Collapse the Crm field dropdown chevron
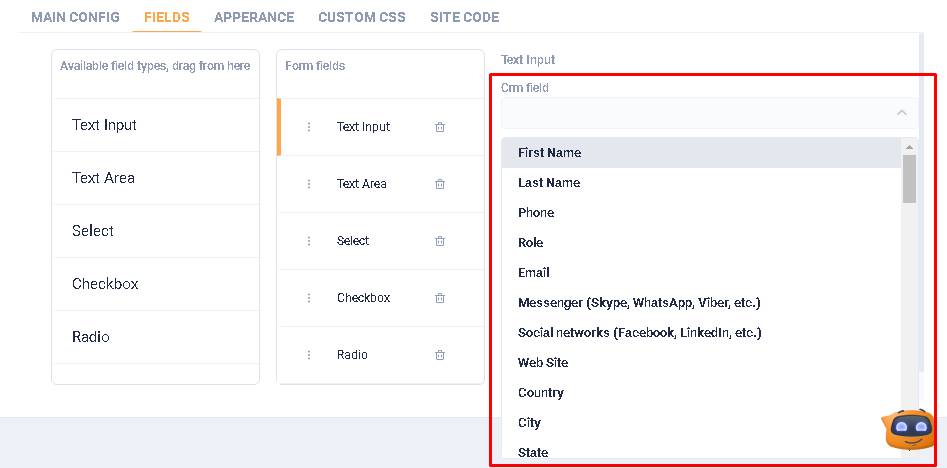 pos(902,113)
